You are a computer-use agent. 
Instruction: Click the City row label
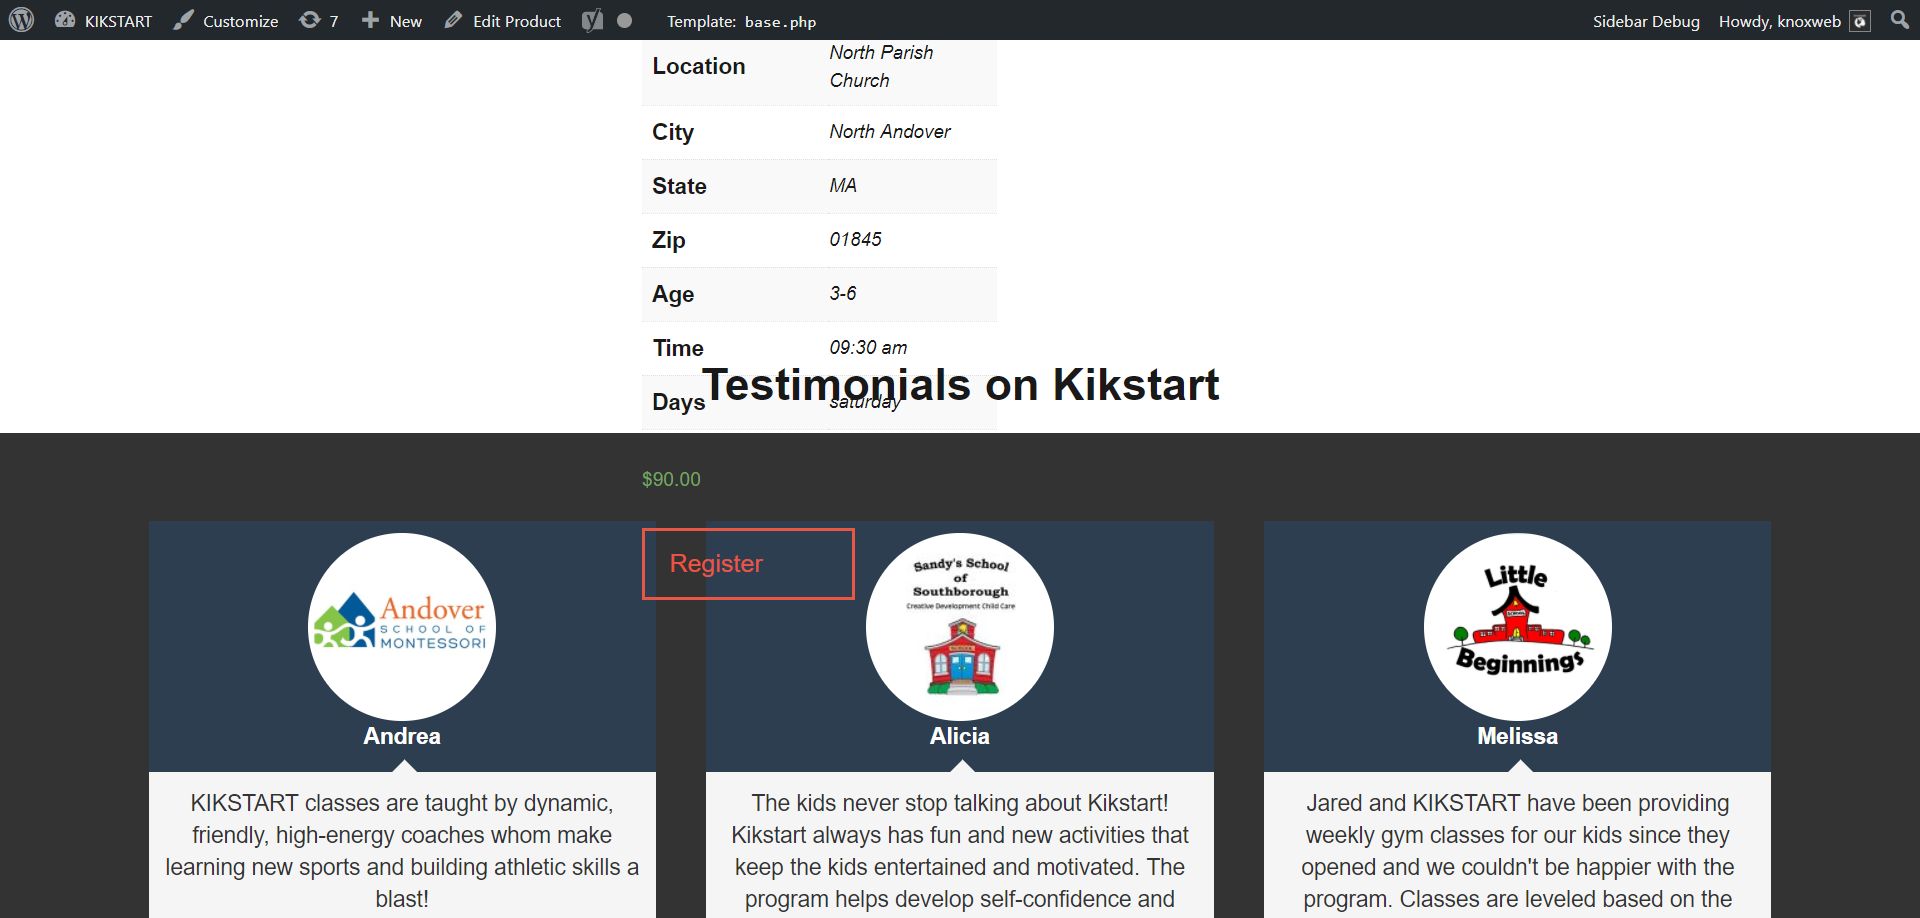(673, 133)
